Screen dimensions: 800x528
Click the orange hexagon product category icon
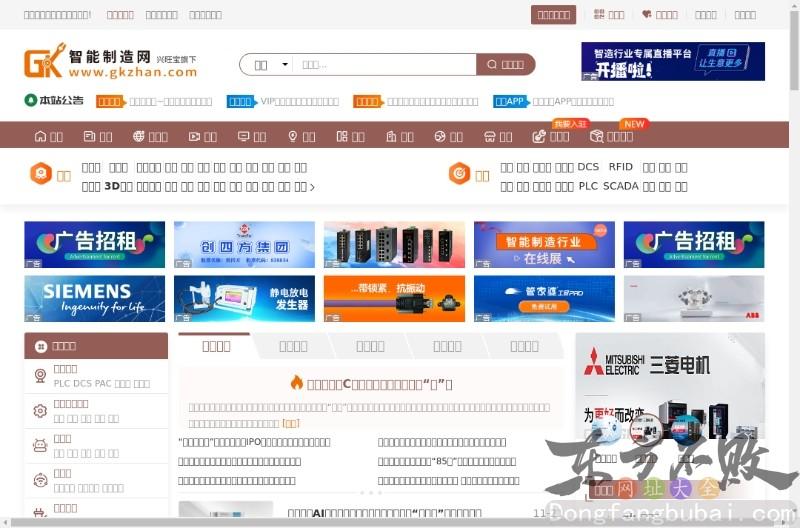pos(41,173)
